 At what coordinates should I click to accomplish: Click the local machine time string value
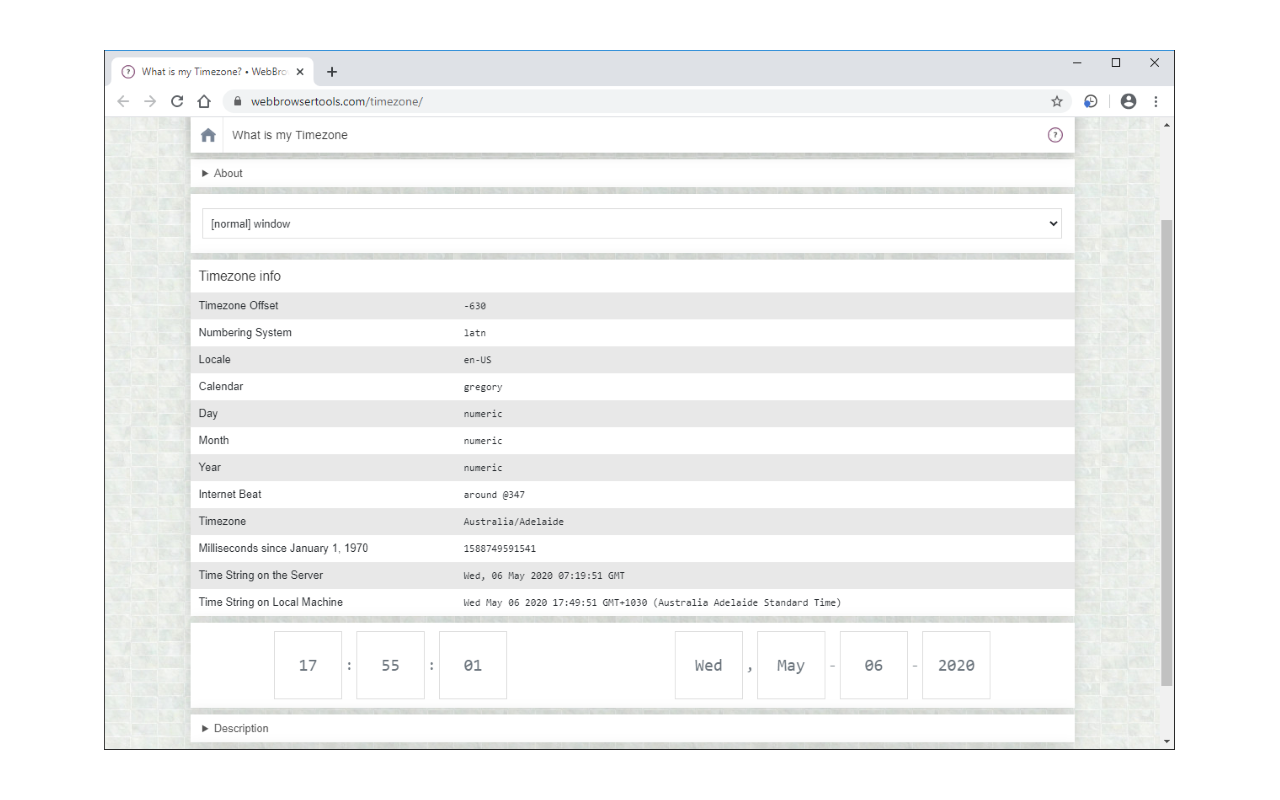[652, 603]
